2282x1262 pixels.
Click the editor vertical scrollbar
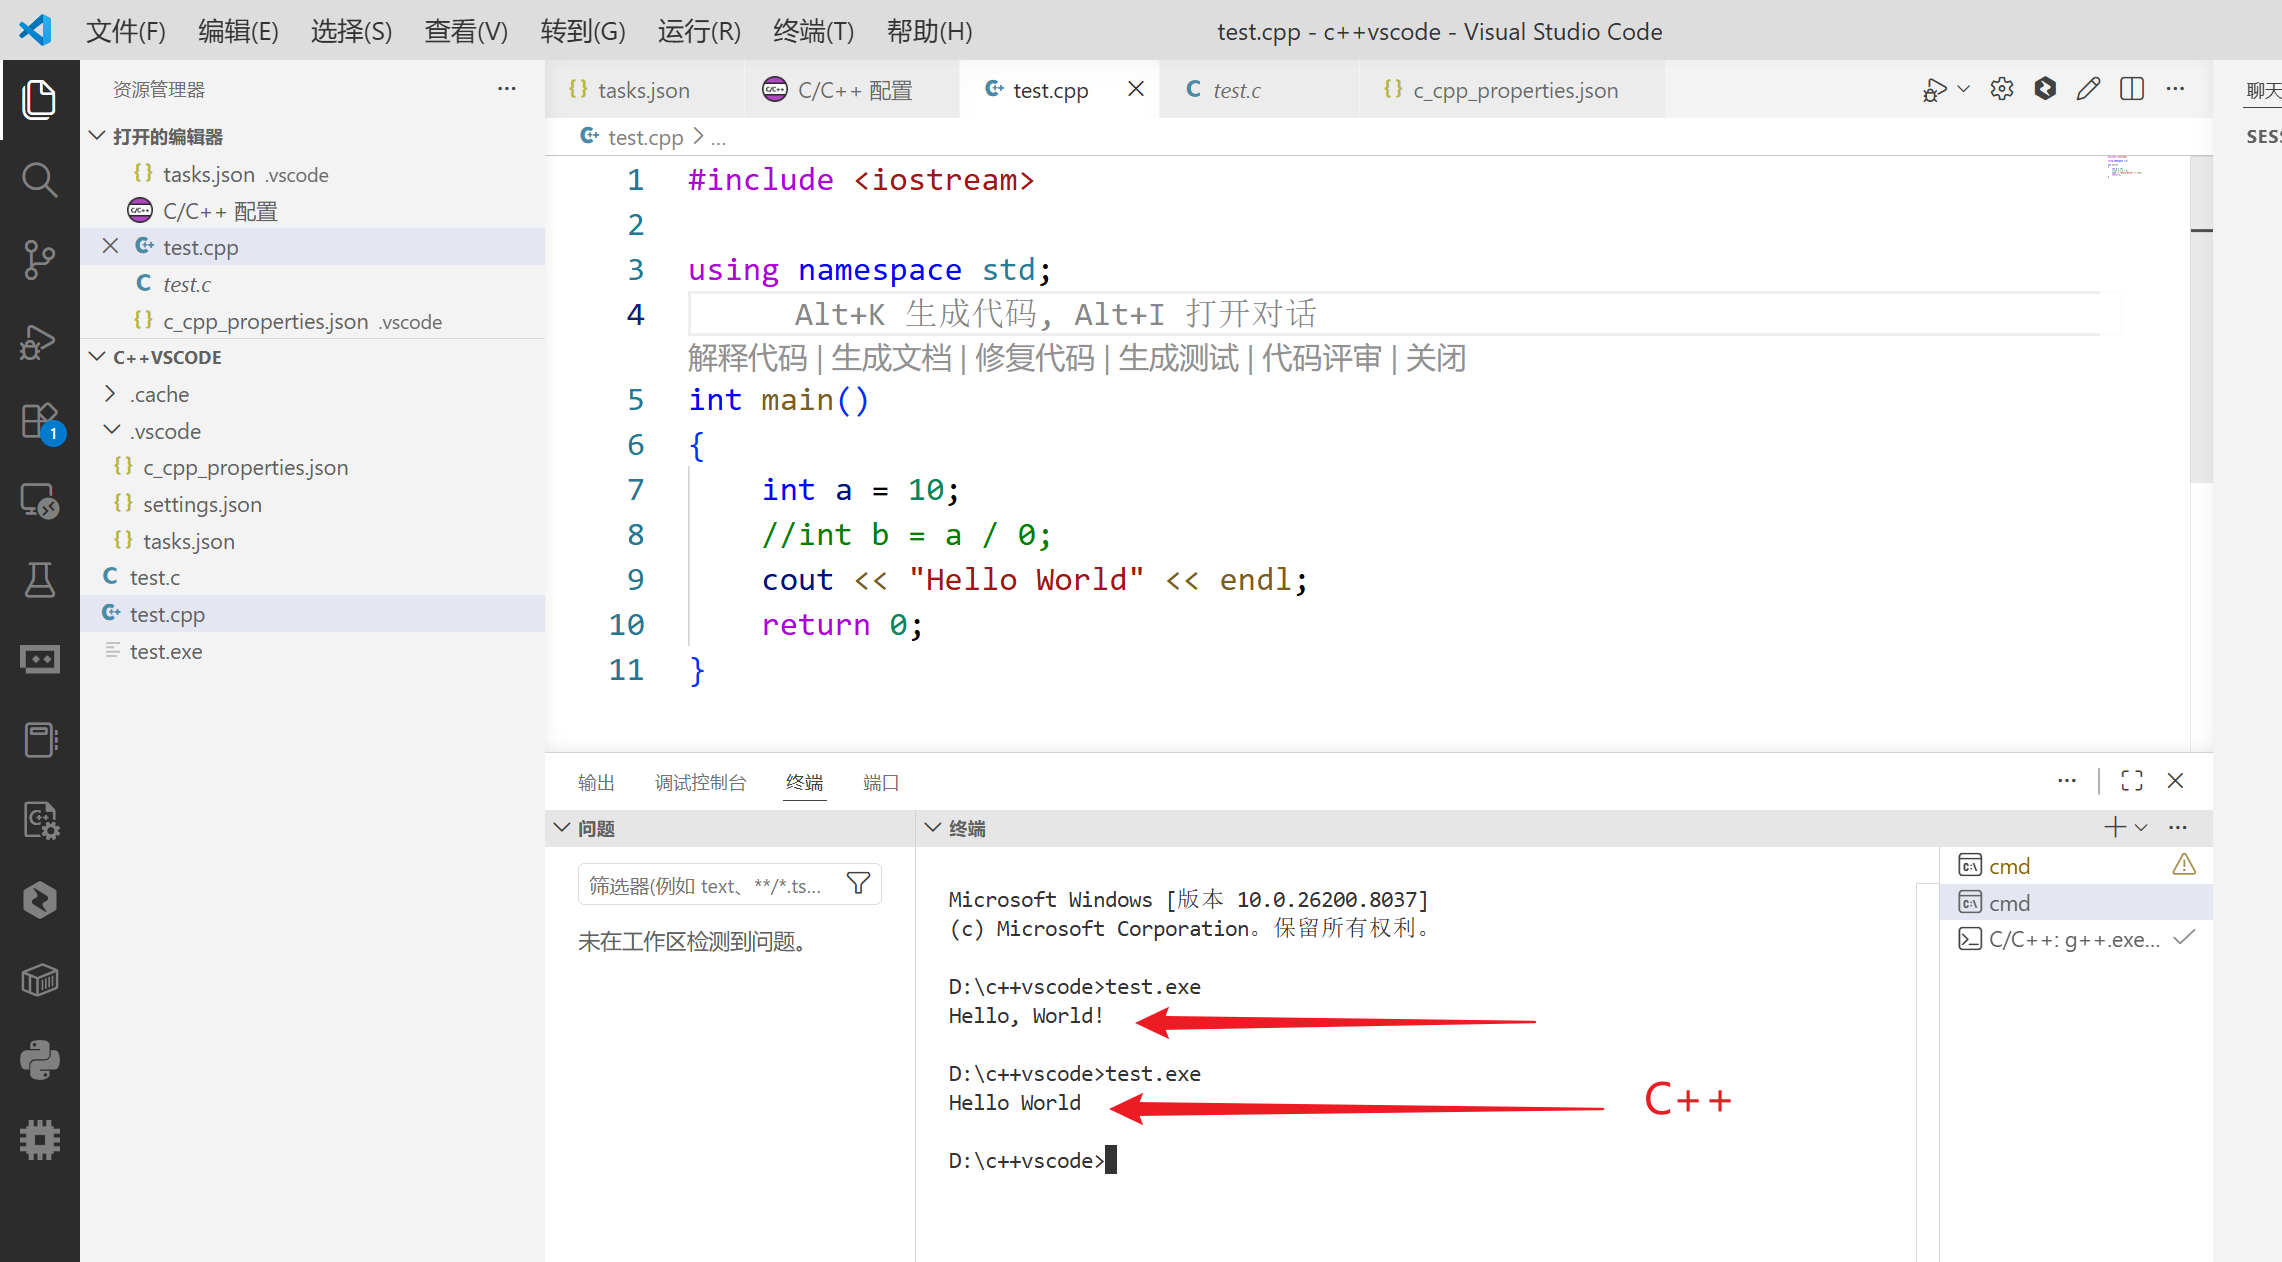coord(2201,320)
